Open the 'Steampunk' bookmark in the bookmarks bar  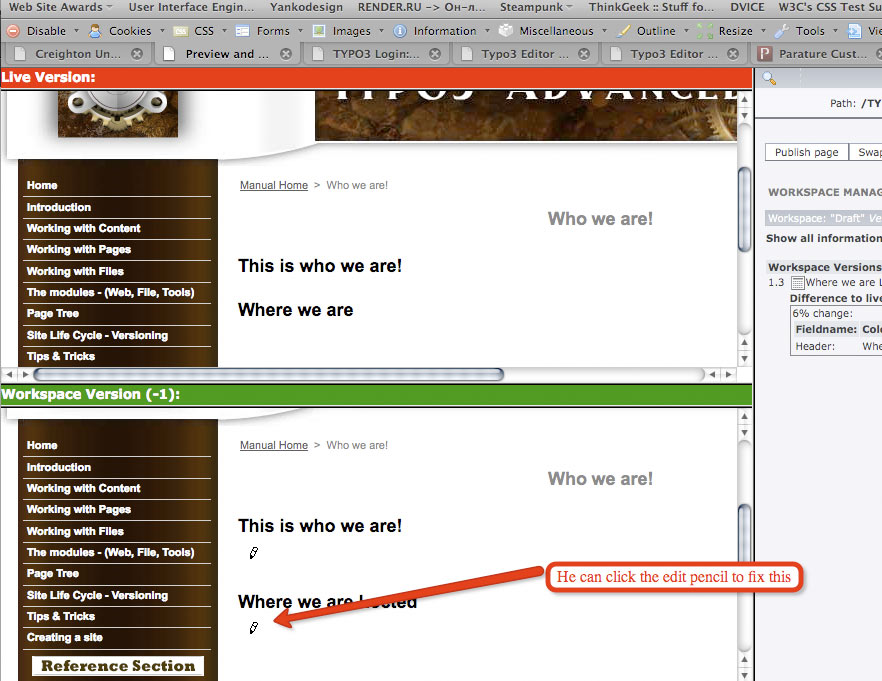tap(532, 7)
